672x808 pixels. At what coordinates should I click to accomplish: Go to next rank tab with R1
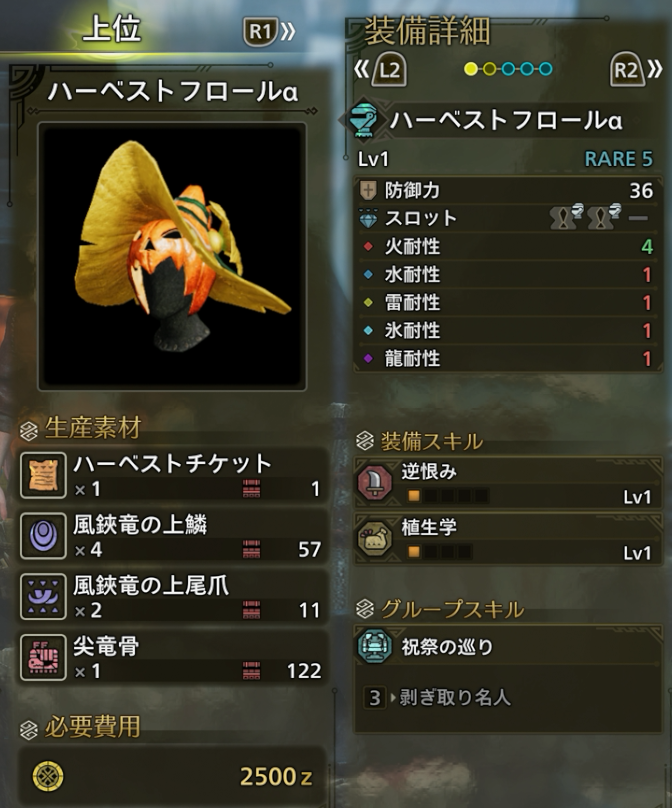pyautogui.click(x=269, y=32)
